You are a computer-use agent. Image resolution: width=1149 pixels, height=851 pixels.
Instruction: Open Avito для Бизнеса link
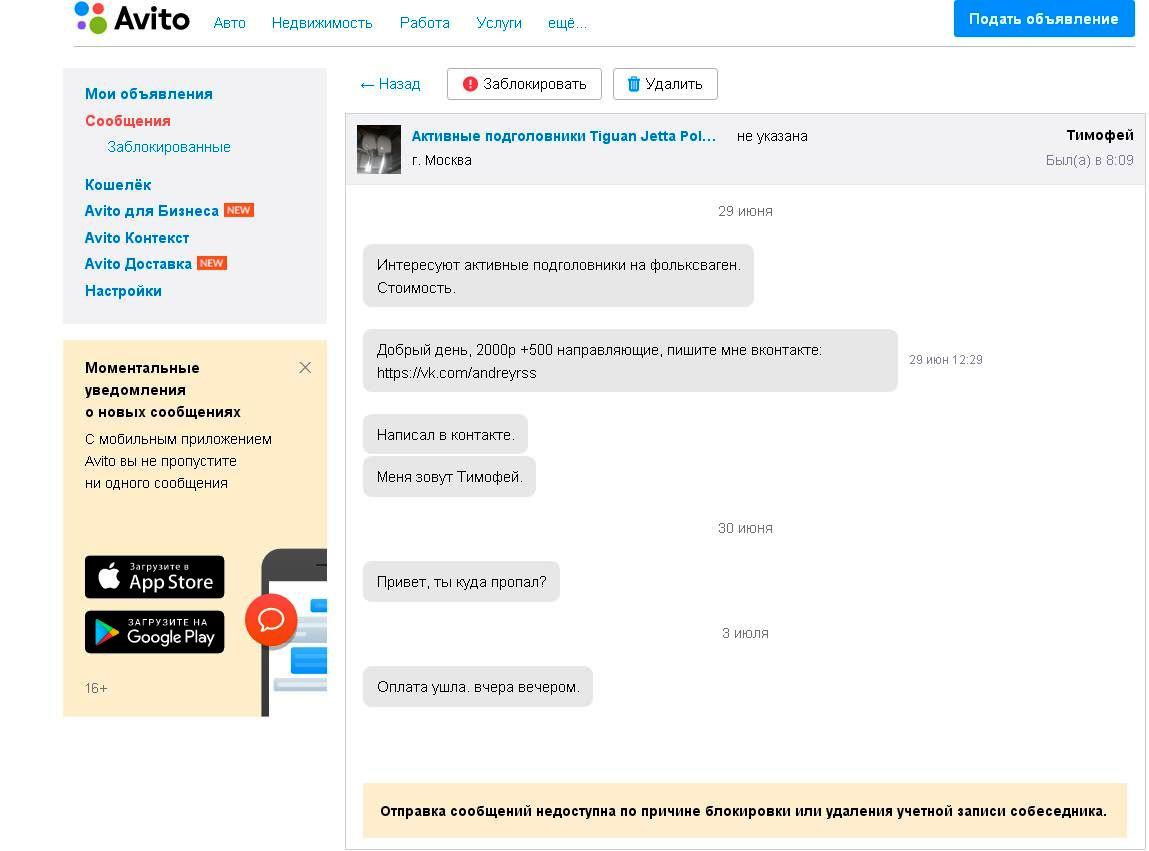[152, 211]
